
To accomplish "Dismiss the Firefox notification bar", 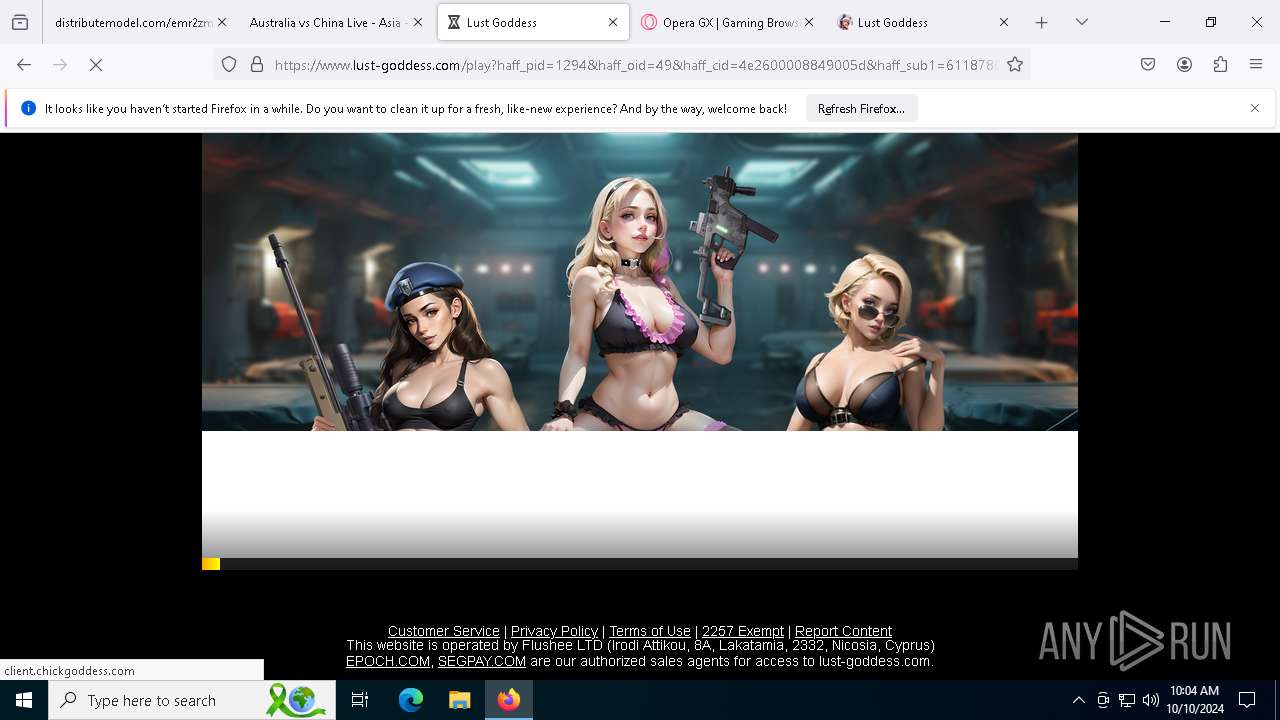I will point(1255,108).
